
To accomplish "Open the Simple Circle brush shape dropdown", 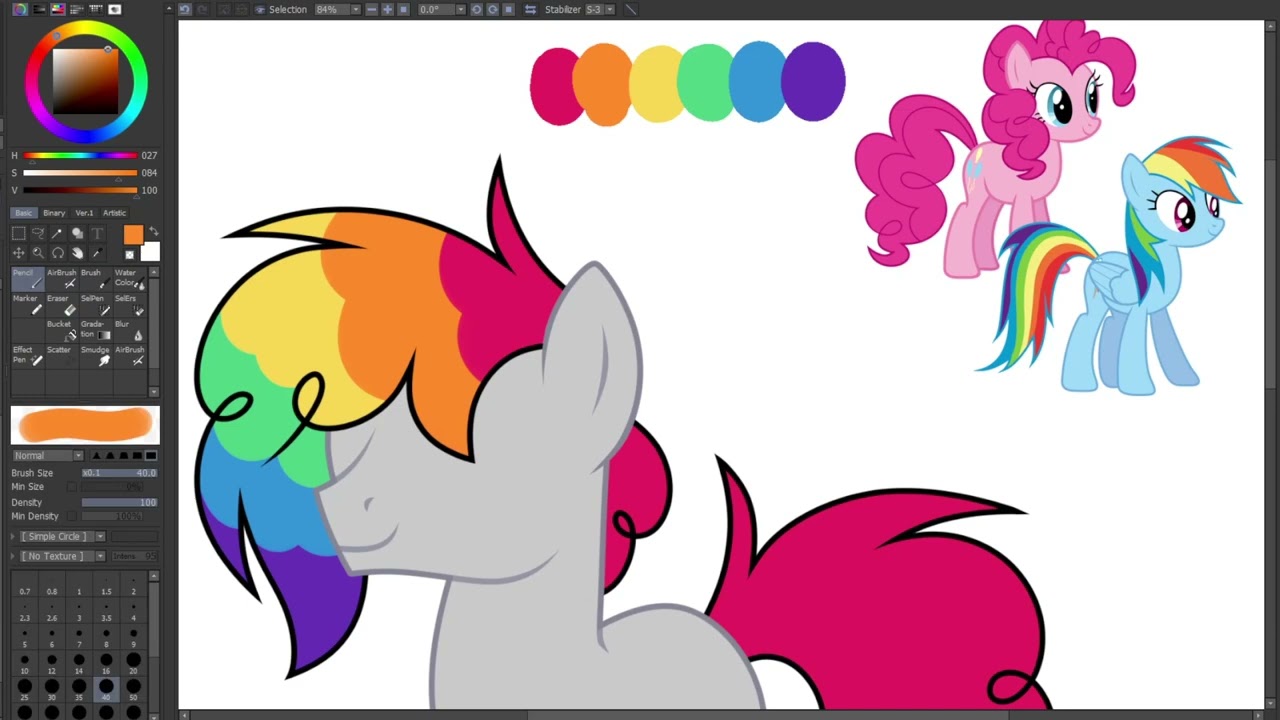I will coord(63,536).
